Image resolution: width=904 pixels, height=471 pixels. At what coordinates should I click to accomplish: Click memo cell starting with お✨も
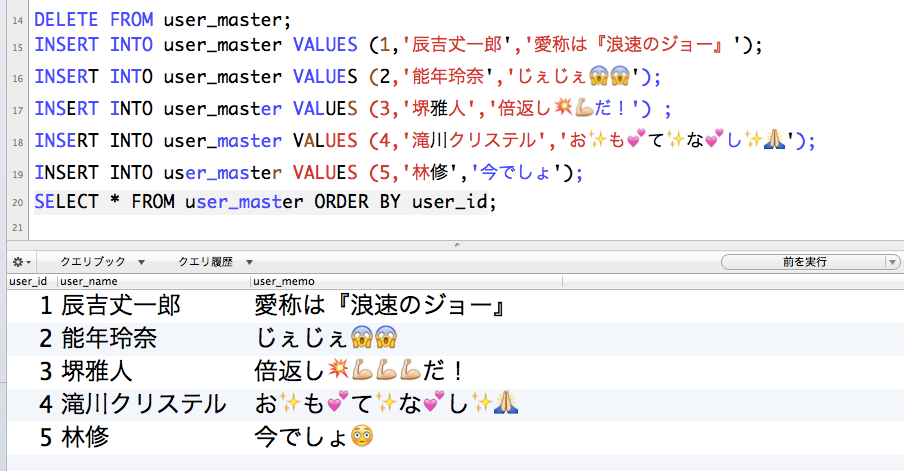(x=386, y=404)
